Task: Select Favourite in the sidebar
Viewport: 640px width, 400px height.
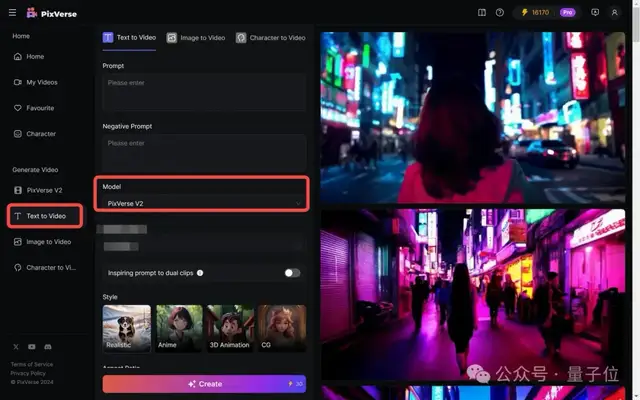Action: (40, 108)
